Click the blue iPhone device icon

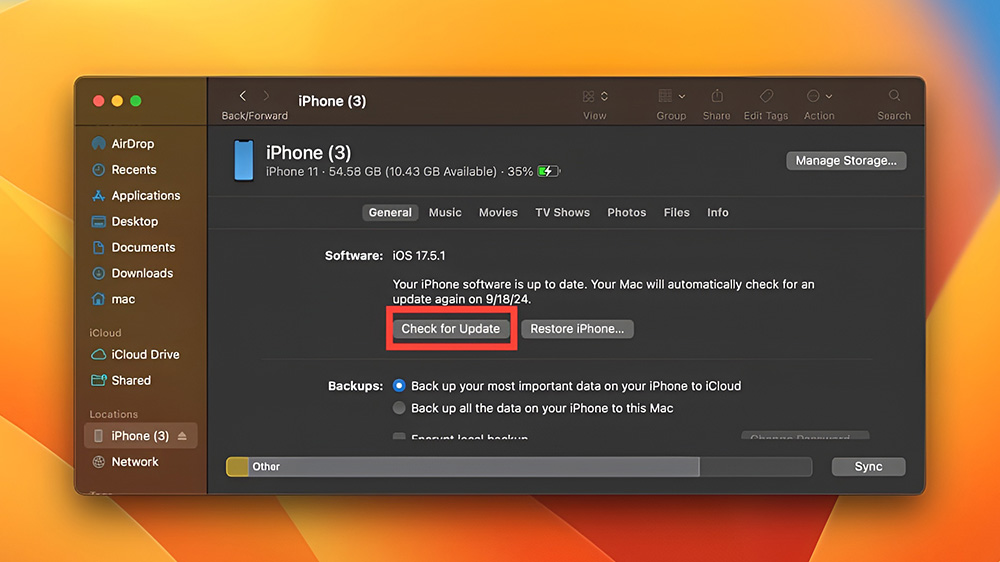click(x=244, y=160)
